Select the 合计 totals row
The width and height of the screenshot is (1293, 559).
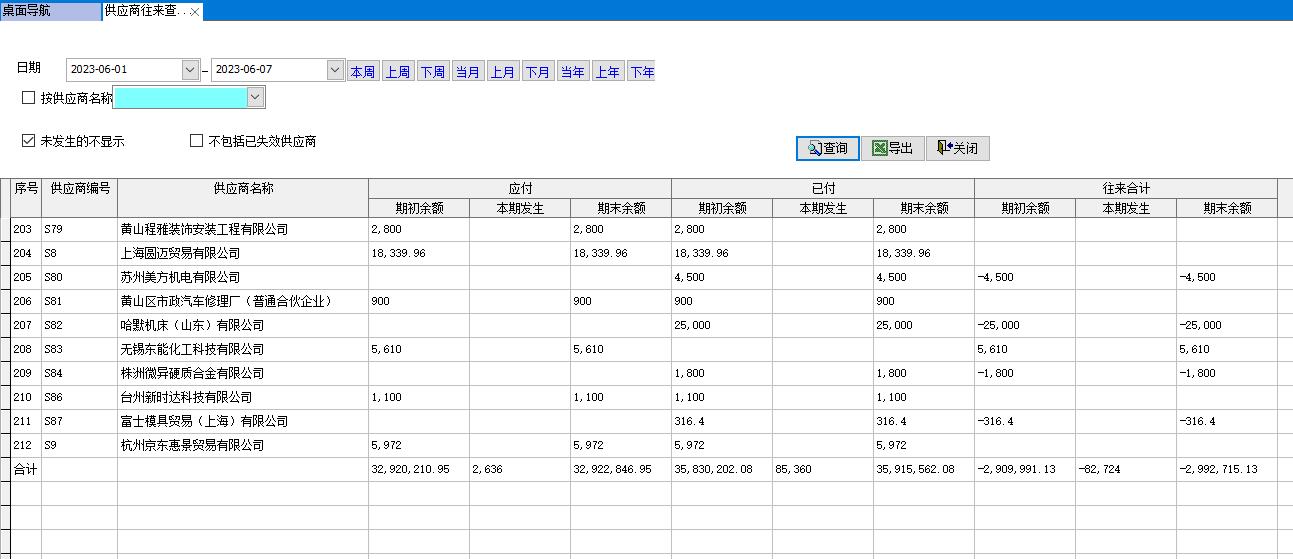pos(25,469)
